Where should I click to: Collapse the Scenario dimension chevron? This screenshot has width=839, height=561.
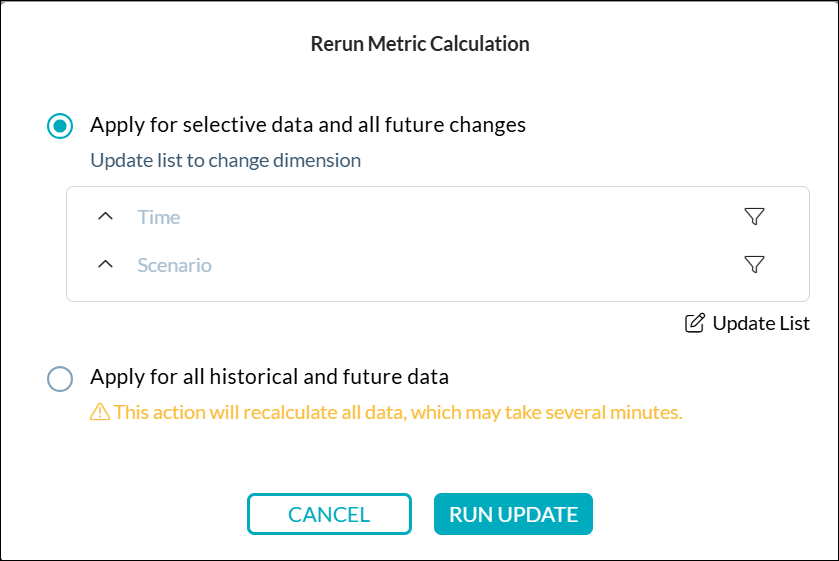[x=106, y=265]
